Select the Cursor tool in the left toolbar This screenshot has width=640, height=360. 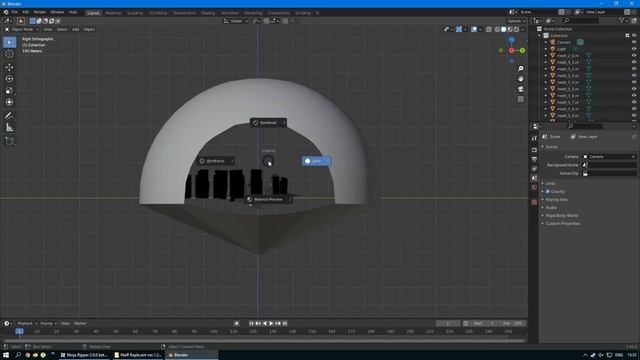9,53
